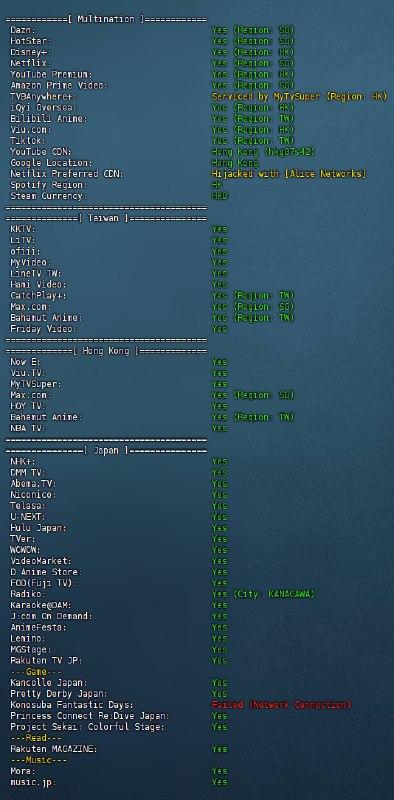Image resolution: width=394 pixels, height=800 pixels.
Task: Select the "YouTube Premium:" label
Action: 51,74
